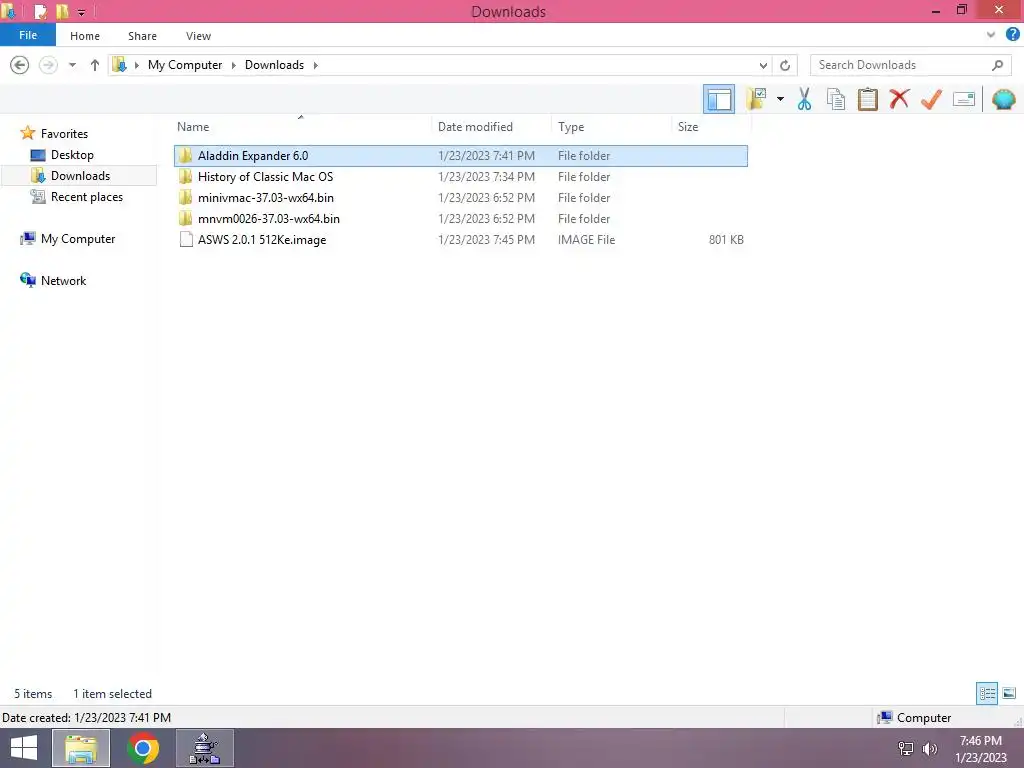Expand the chevron after Downloads
1024x768 pixels.
pyautogui.click(x=315, y=65)
